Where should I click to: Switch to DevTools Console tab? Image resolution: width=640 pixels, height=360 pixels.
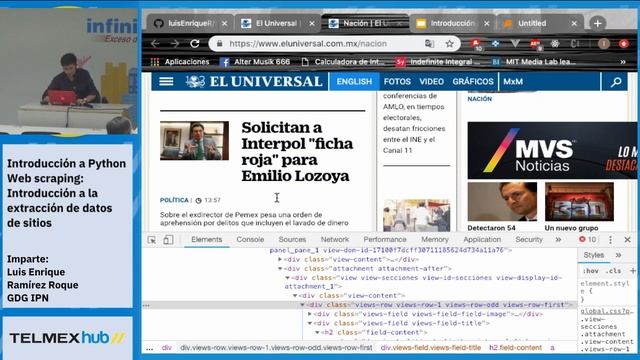(250, 240)
